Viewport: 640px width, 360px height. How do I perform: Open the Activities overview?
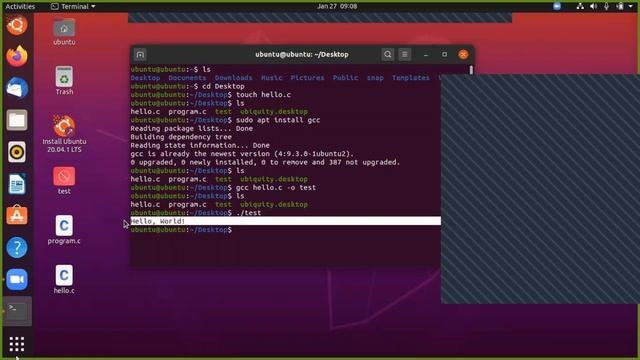click(20, 6)
